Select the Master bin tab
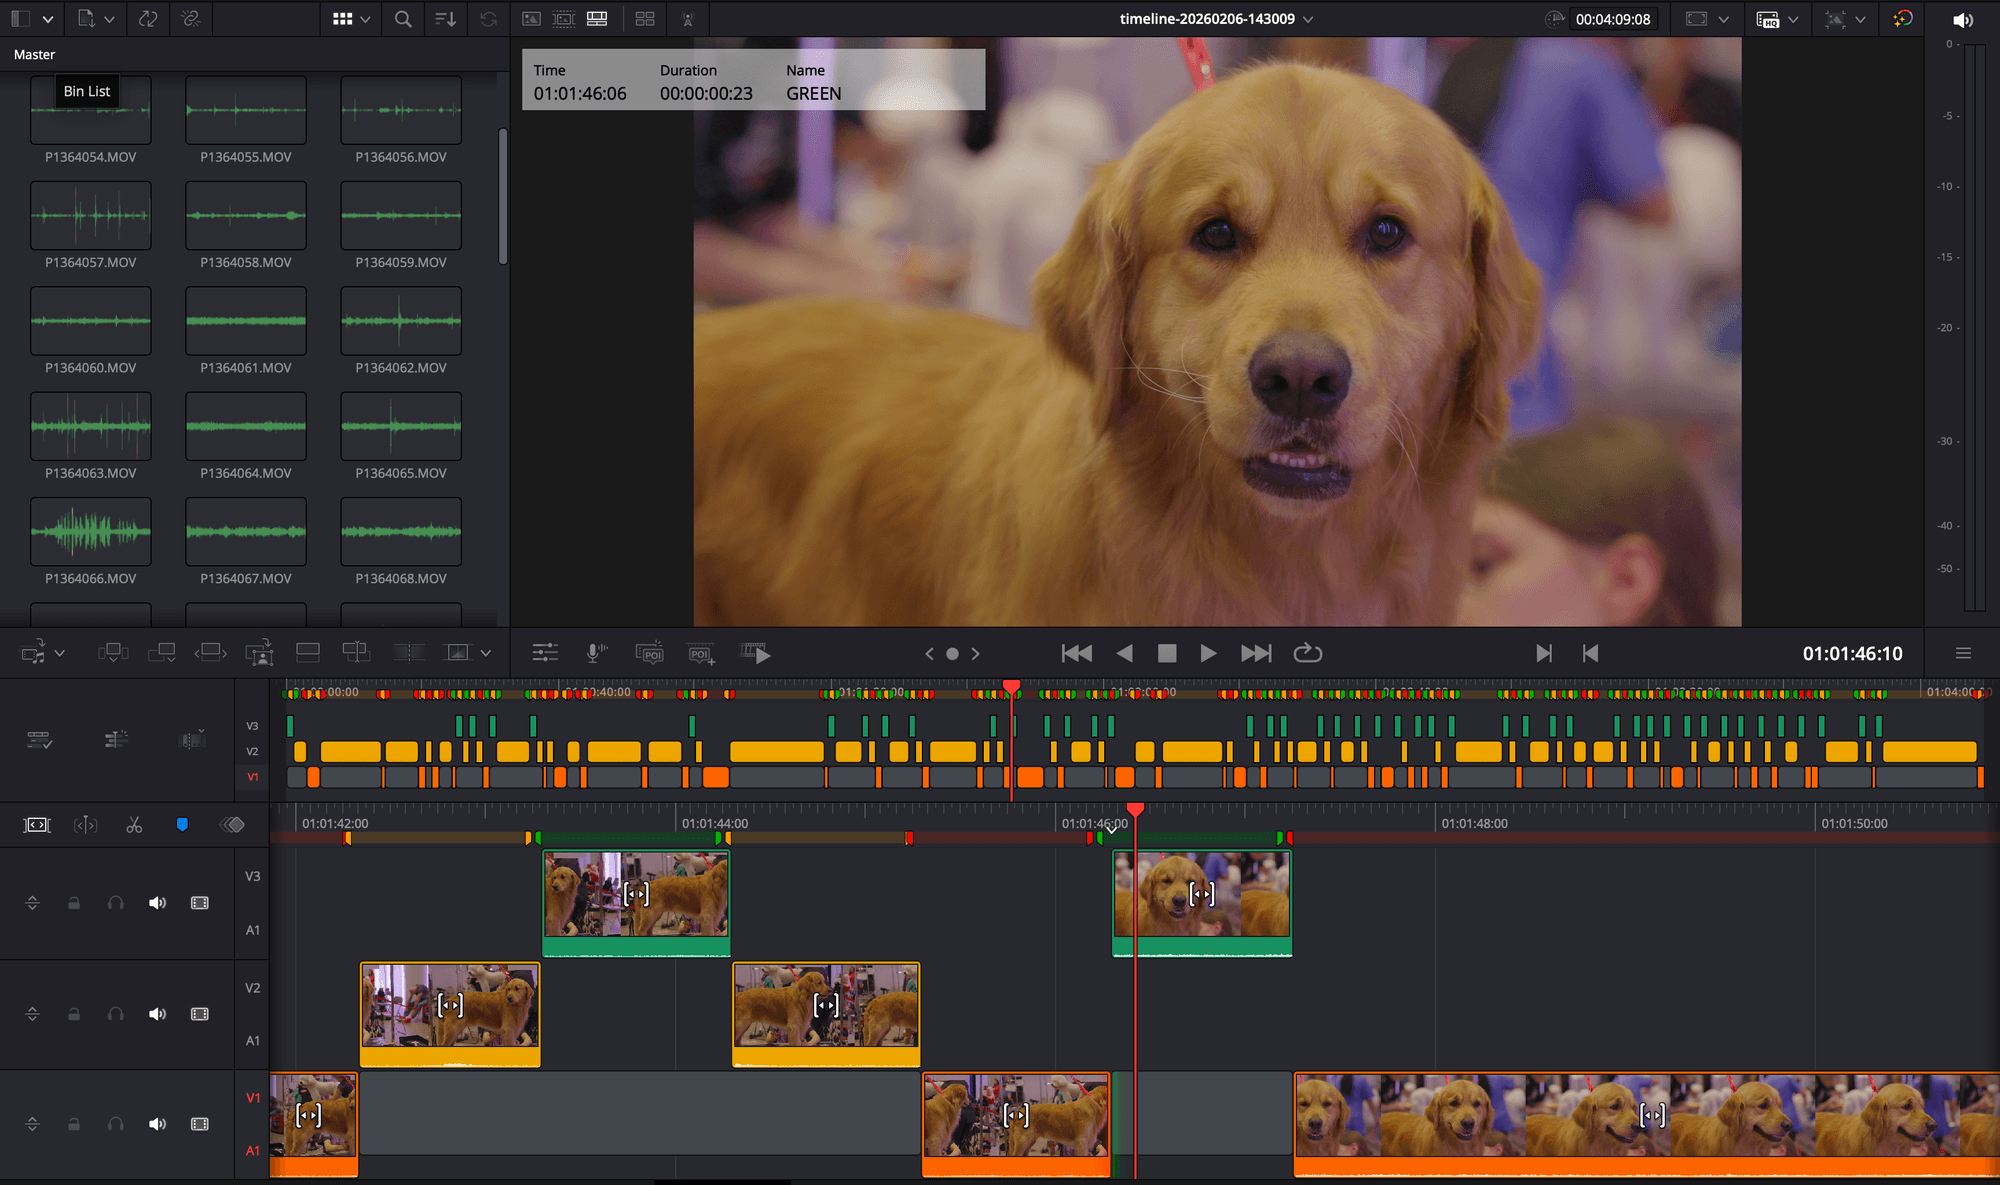 point(33,54)
